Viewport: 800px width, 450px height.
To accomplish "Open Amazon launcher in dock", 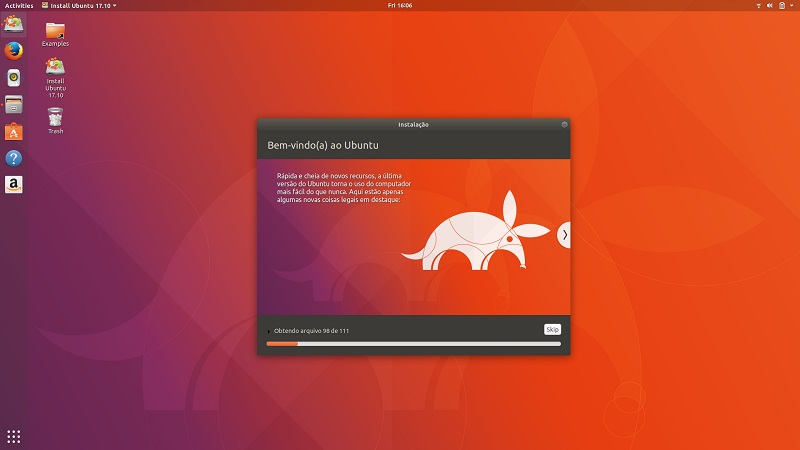I will (x=14, y=185).
